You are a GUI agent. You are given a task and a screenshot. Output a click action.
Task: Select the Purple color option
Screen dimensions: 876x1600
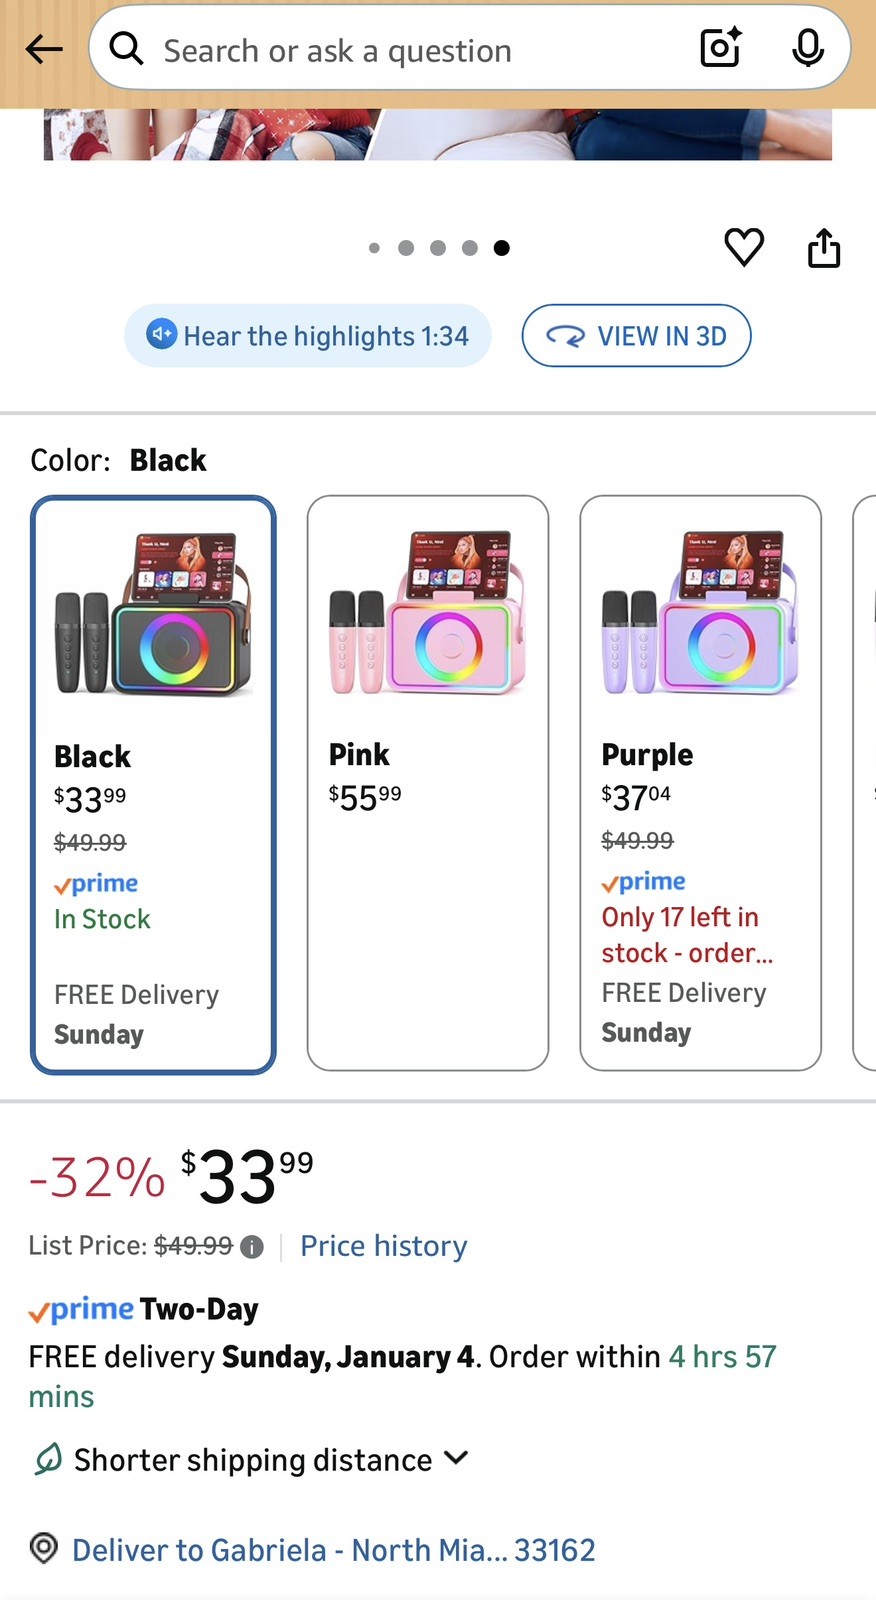tap(700, 782)
